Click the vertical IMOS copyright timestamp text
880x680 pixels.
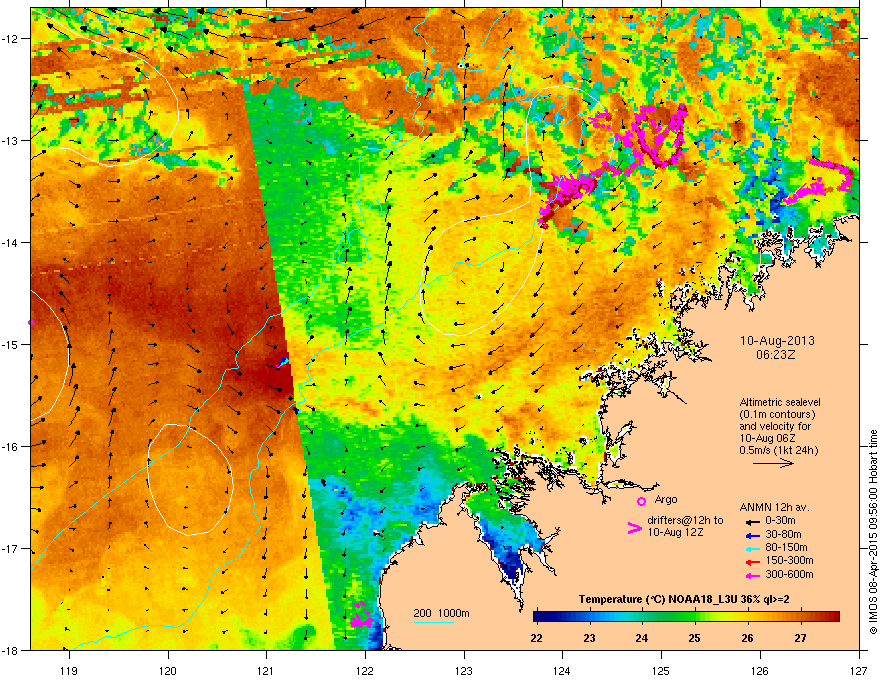click(873, 532)
